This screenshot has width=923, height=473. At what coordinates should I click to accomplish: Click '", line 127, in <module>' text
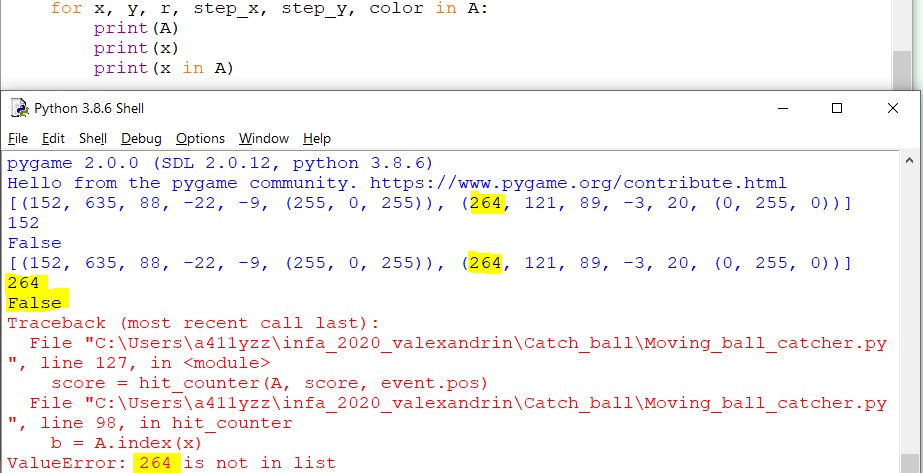coord(139,363)
